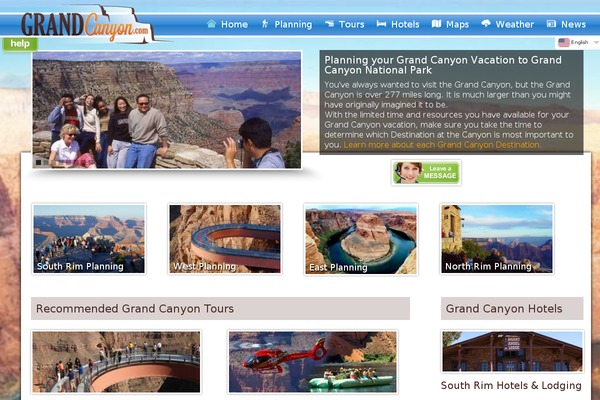
Task: Click the helicopter and raft tour image
Action: click(313, 362)
